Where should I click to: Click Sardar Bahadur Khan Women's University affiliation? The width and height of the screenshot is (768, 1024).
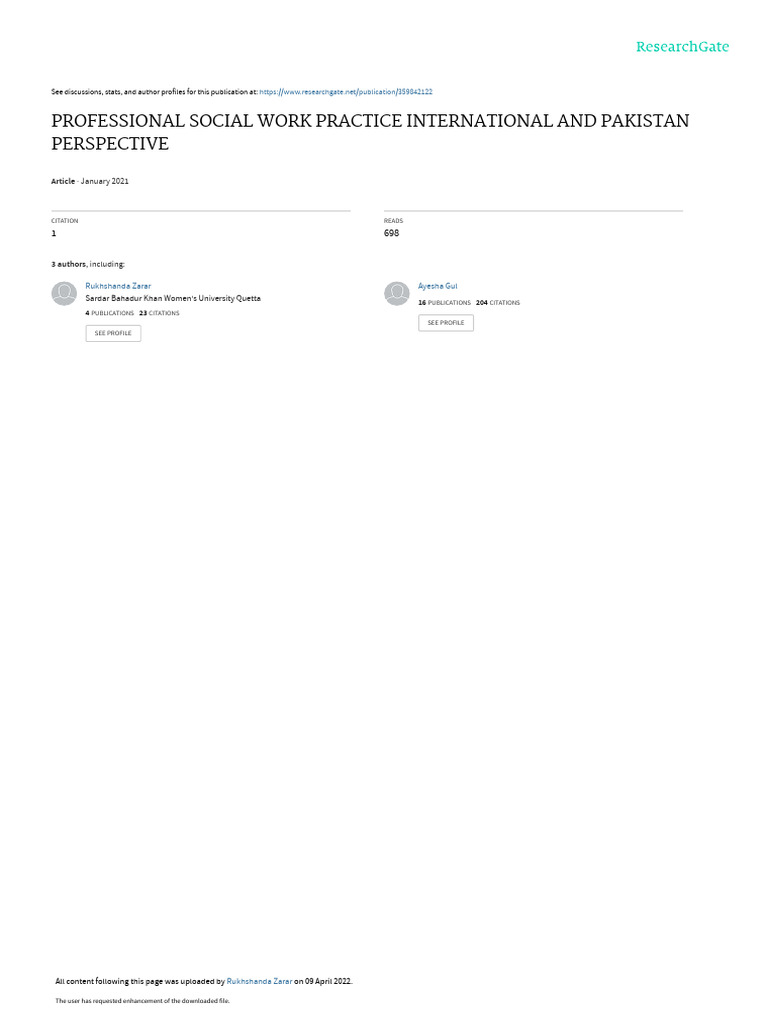pos(173,298)
